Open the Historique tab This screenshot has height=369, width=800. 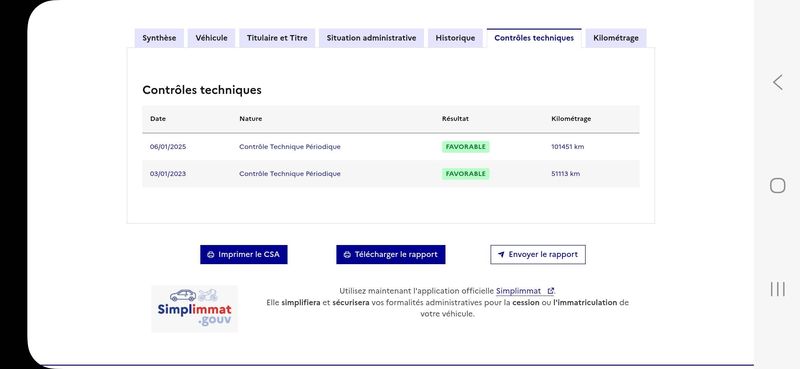click(455, 38)
